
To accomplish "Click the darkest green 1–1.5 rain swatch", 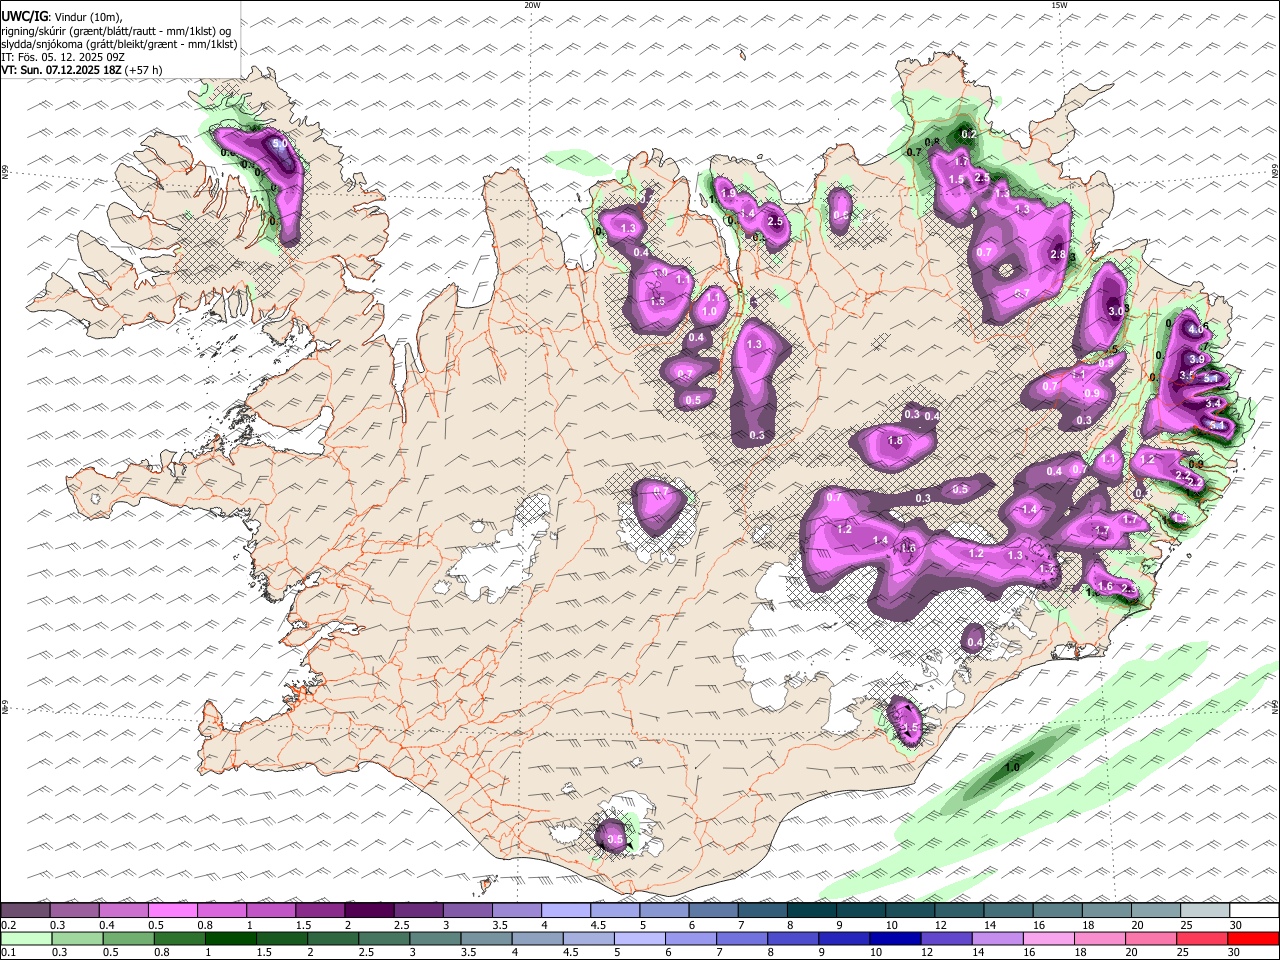I will pyautogui.click(x=230, y=939).
